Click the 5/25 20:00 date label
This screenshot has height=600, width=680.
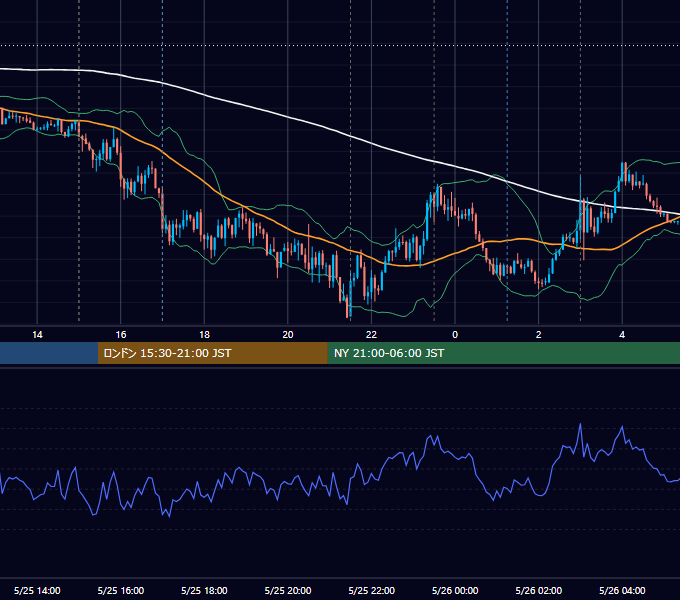click(288, 590)
